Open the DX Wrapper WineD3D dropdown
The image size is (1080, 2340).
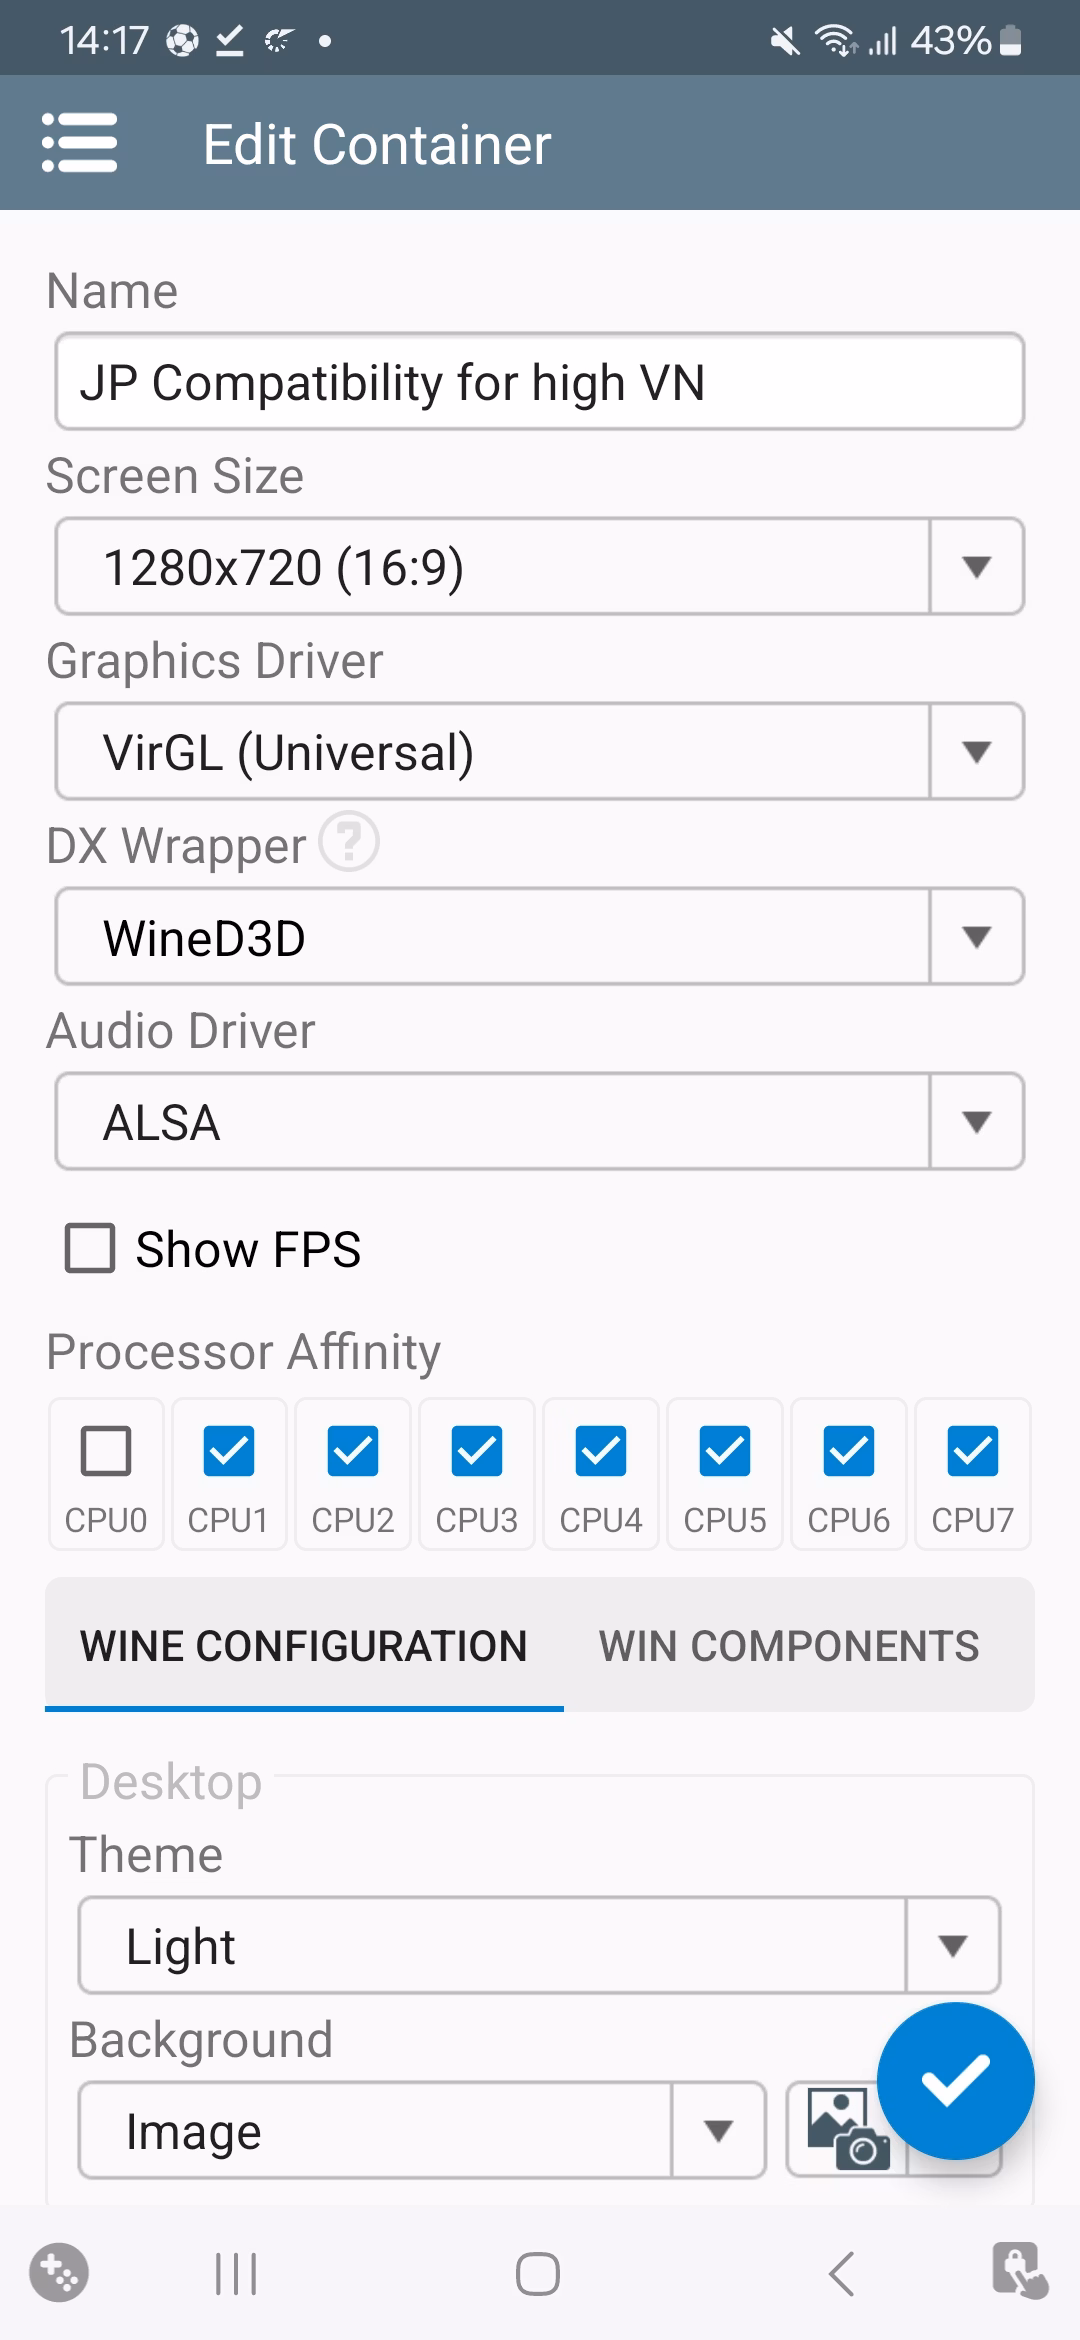coord(540,937)
